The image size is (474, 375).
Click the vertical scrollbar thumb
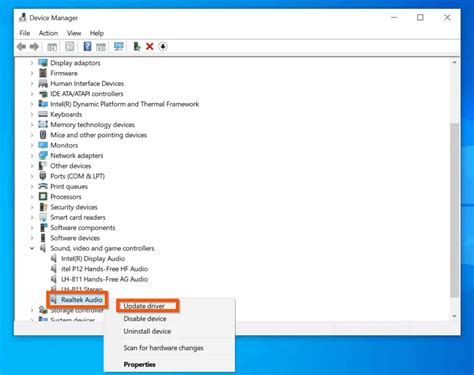(454, 210)
